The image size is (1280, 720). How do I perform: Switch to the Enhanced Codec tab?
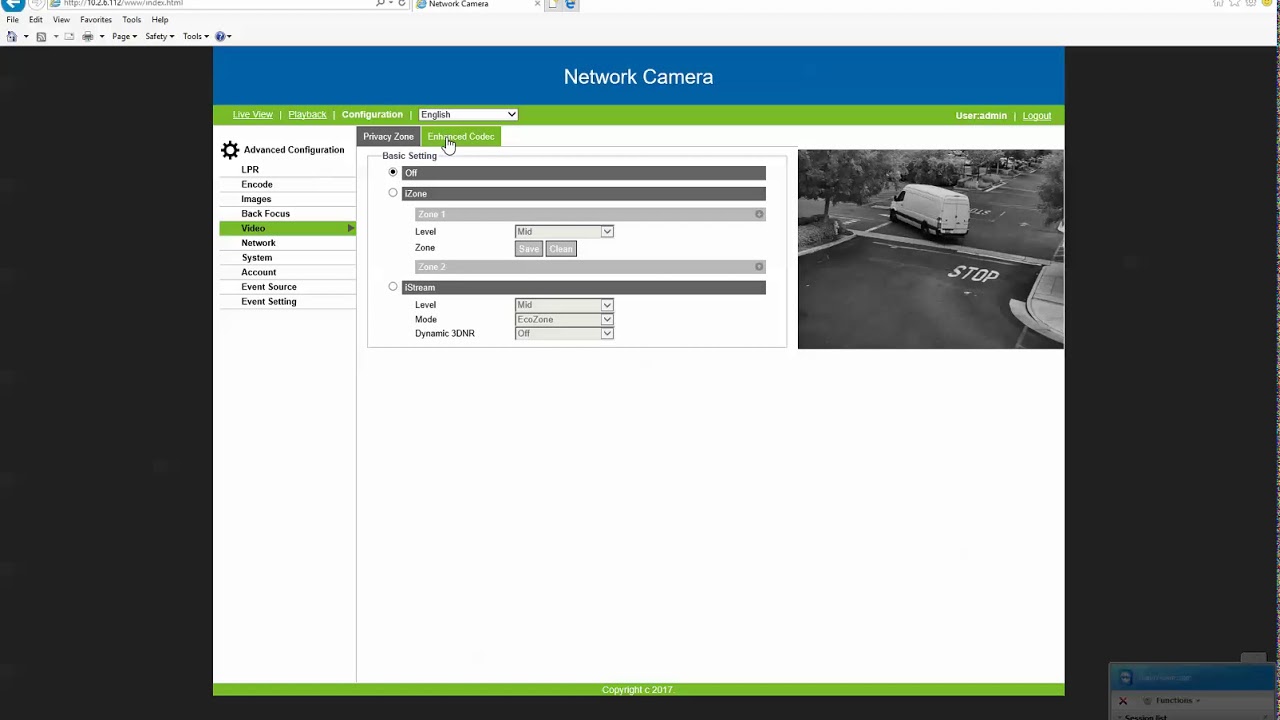tap(461, 137)
